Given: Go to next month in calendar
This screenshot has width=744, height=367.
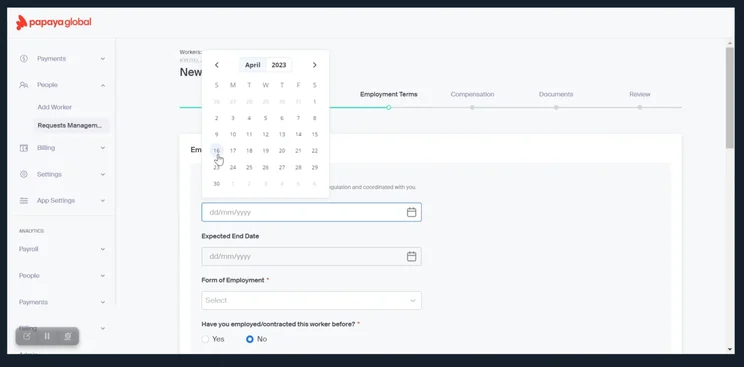Looking at the screenshot, I should [x=315, y=65].
